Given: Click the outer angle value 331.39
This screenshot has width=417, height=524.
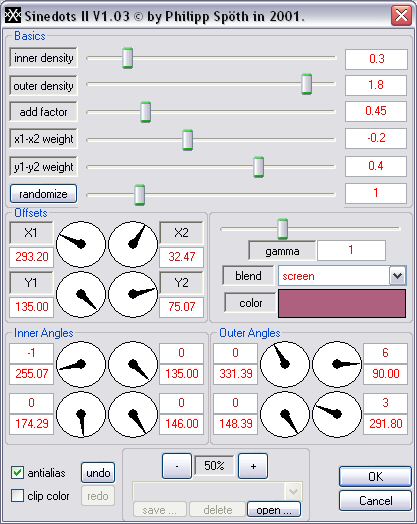Looking at the screenshot, I should [x=236, y=374].
